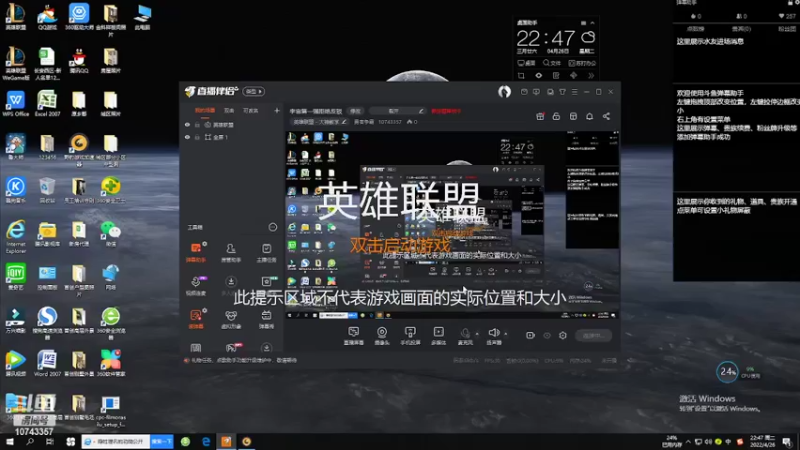The width and height of the screenshot is (800, 450).
Task: Open the Recycle Bin desktop icon
Action: 47,191
